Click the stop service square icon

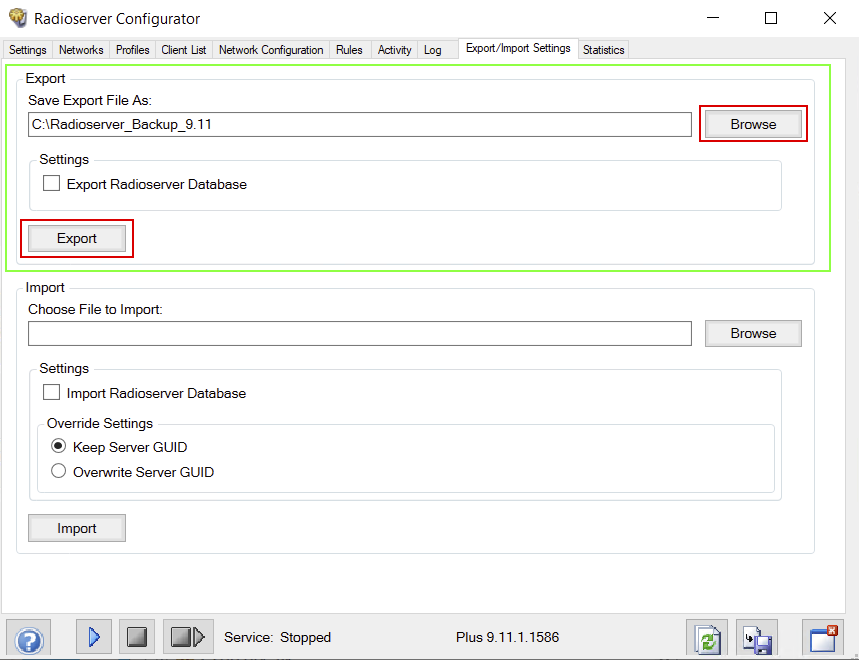(x=136, y=637)
